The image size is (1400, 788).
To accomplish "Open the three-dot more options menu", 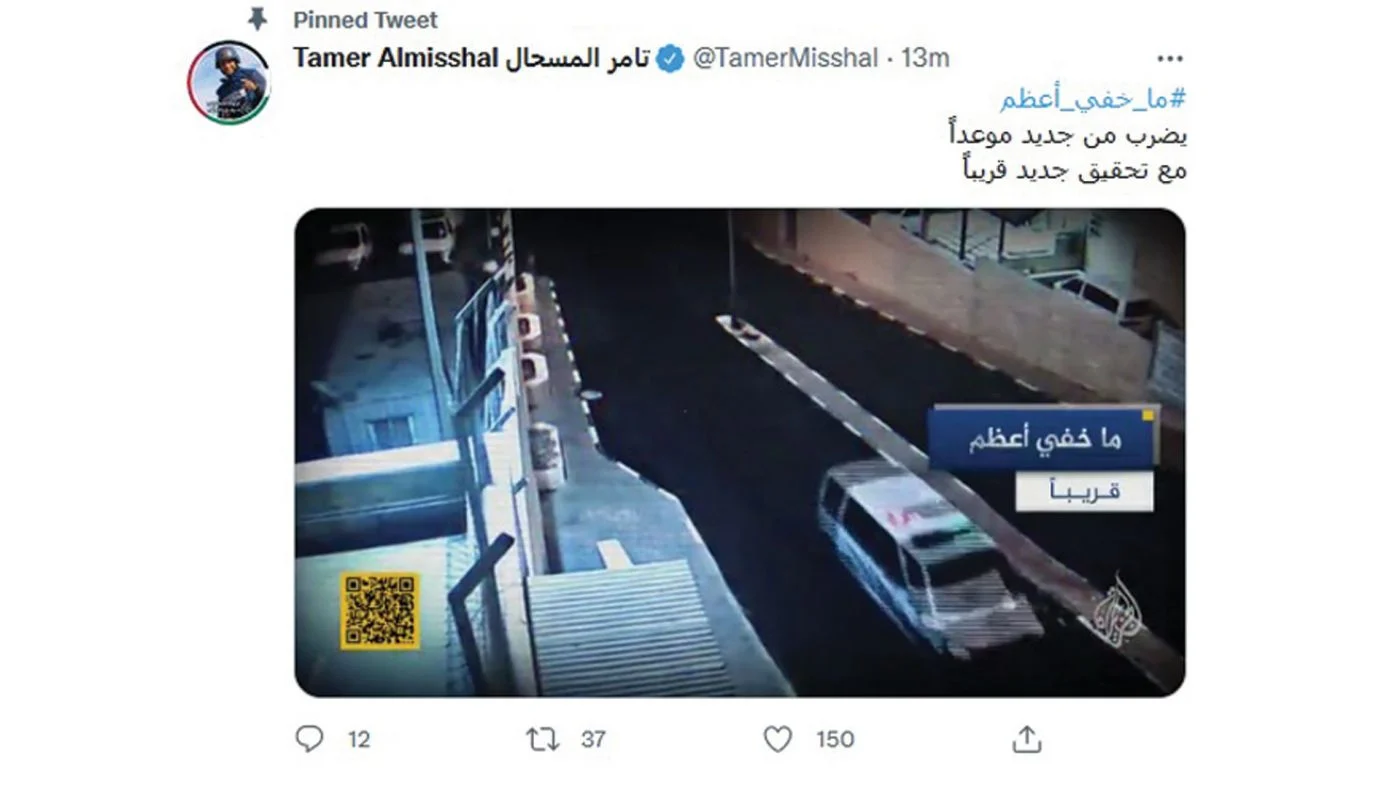I will click(1169, 58).
